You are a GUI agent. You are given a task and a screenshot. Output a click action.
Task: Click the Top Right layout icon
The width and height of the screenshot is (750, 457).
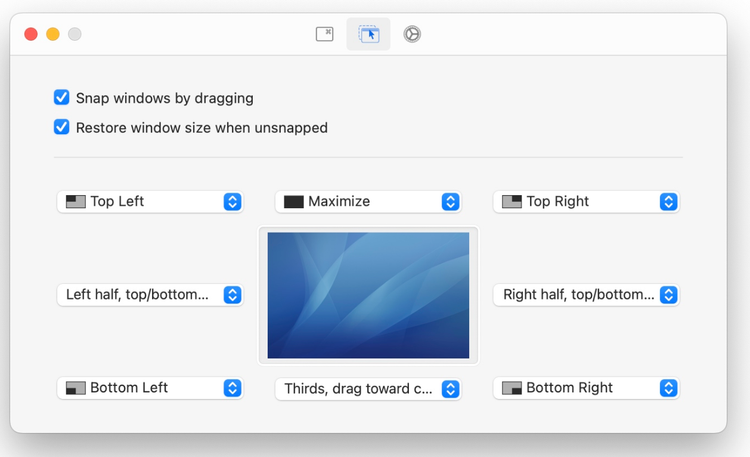512,201
